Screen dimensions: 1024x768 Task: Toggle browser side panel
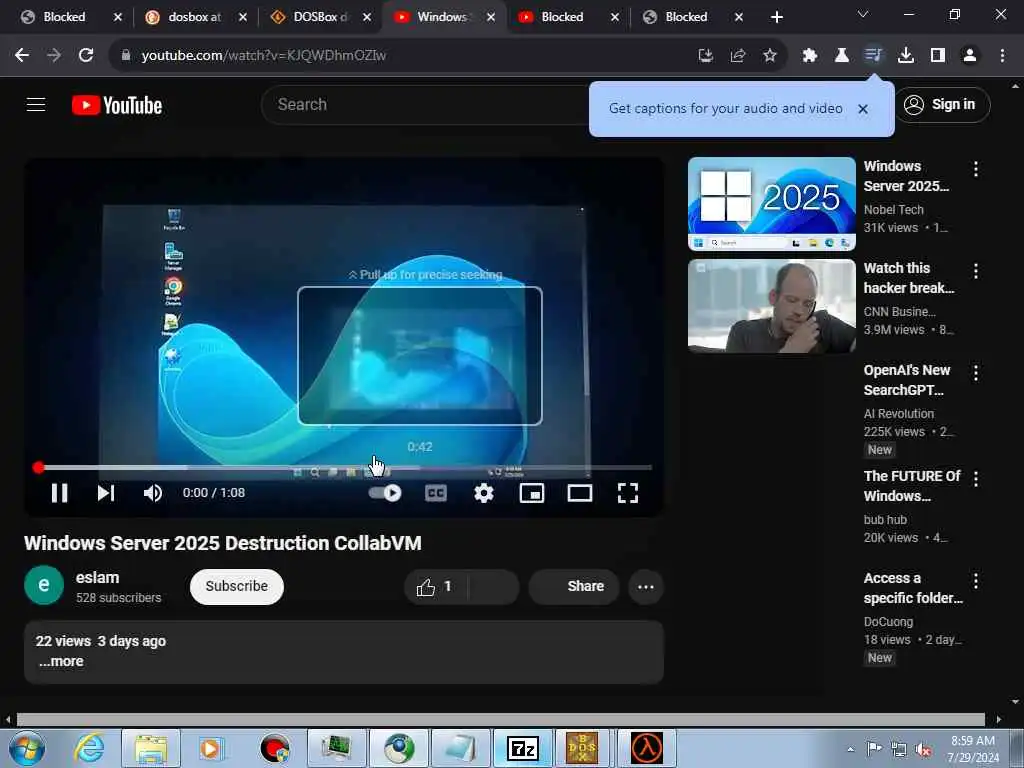938,56
